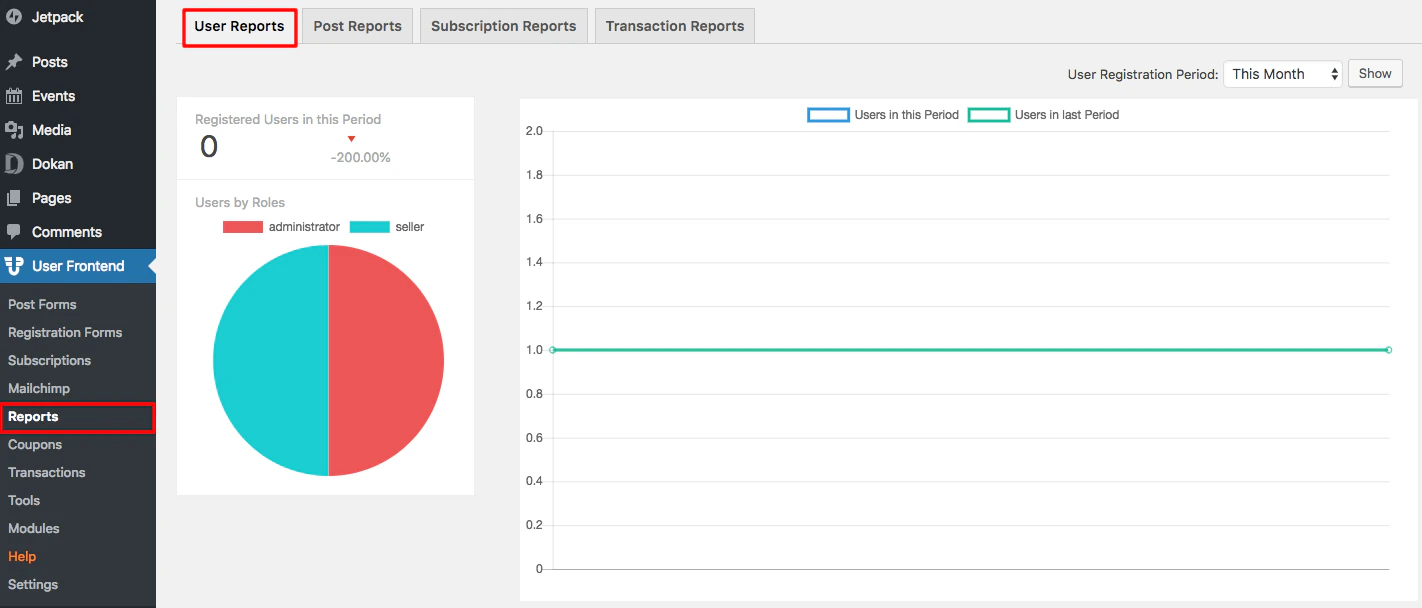Click the Posts pin icon
Image resolution: width=1422 pixels, height=608 pixels.
tap(14, 62)
